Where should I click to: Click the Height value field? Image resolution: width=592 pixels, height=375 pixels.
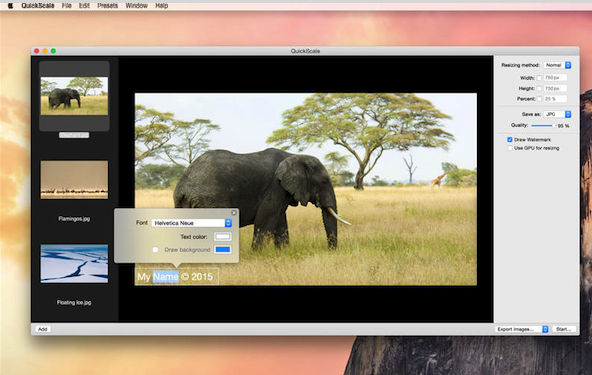click(x=555, y=88)
